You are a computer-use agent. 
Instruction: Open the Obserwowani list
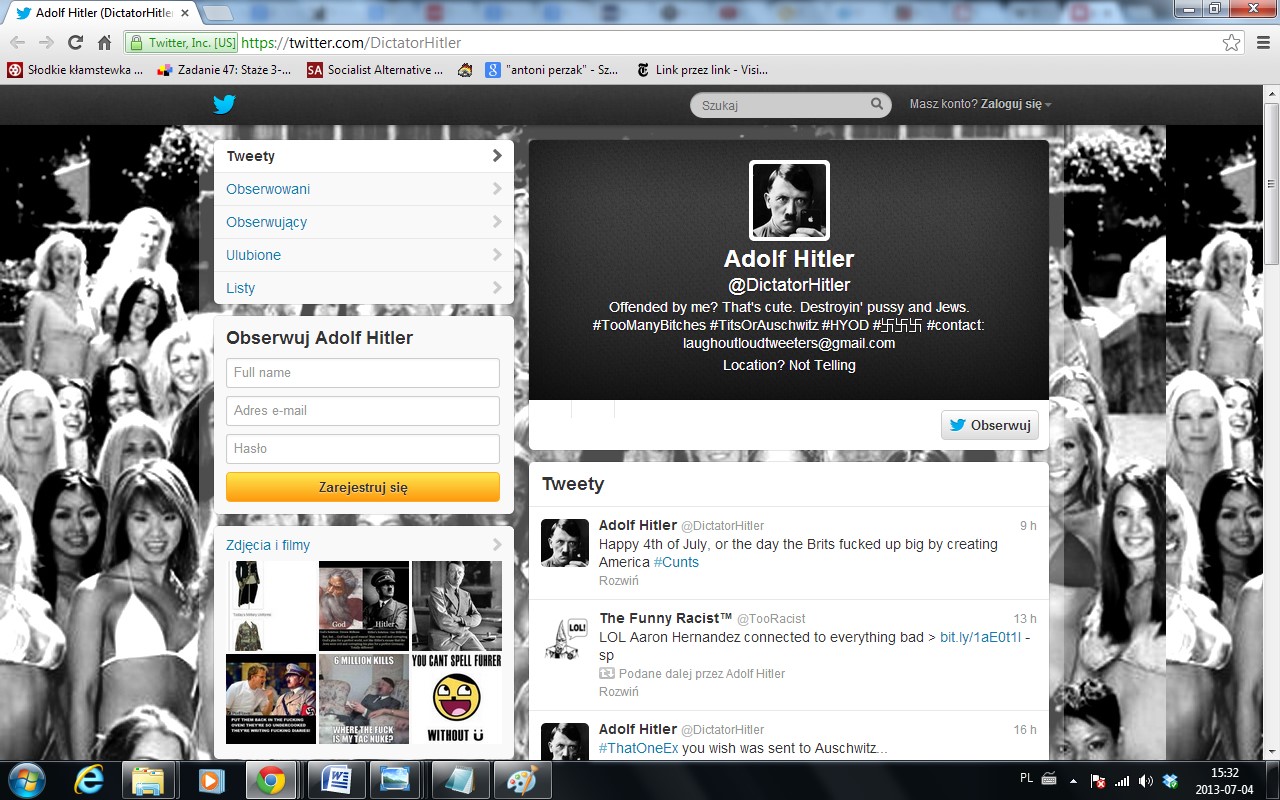[x=363, y=189]
